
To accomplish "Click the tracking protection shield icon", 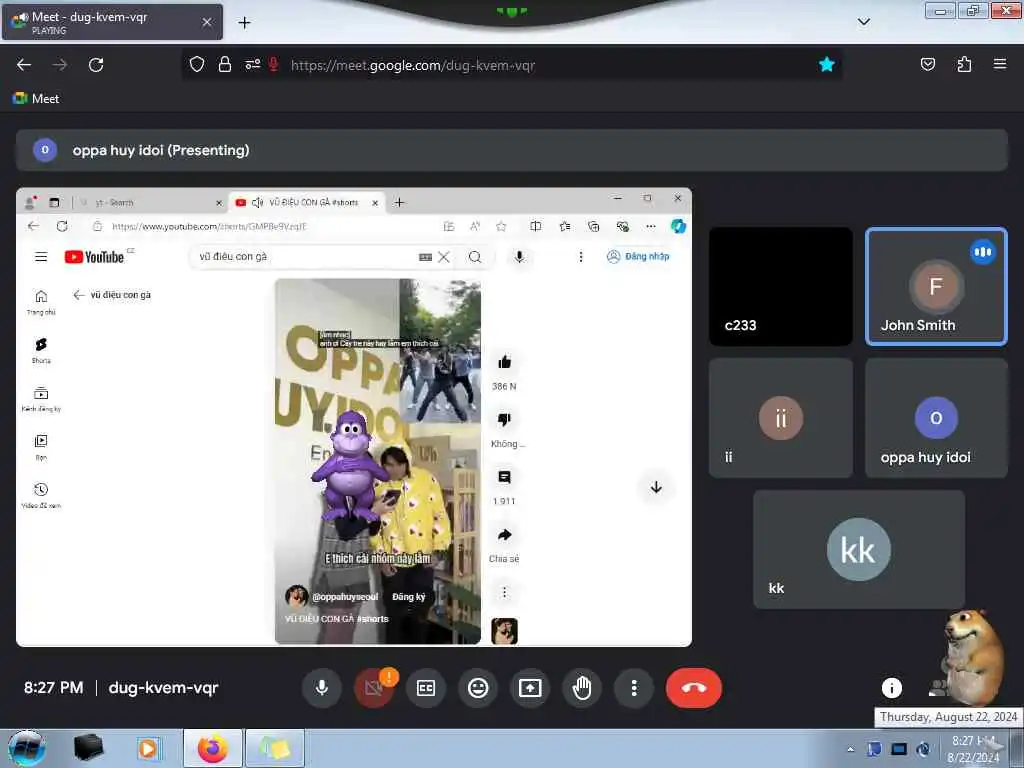I will [x=197, y=65].
